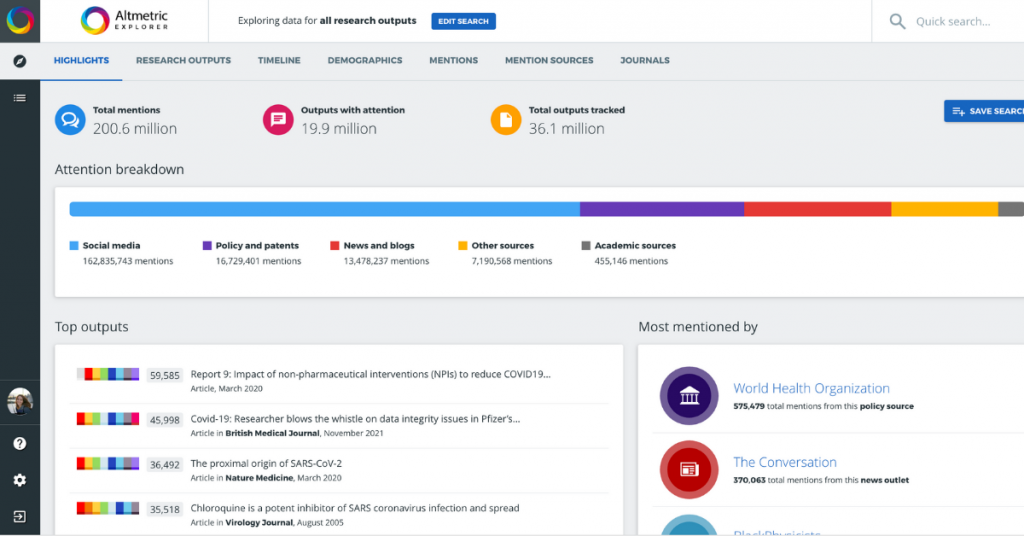
Task: Click the Other sources legend swatch
Action: point(463,245)
